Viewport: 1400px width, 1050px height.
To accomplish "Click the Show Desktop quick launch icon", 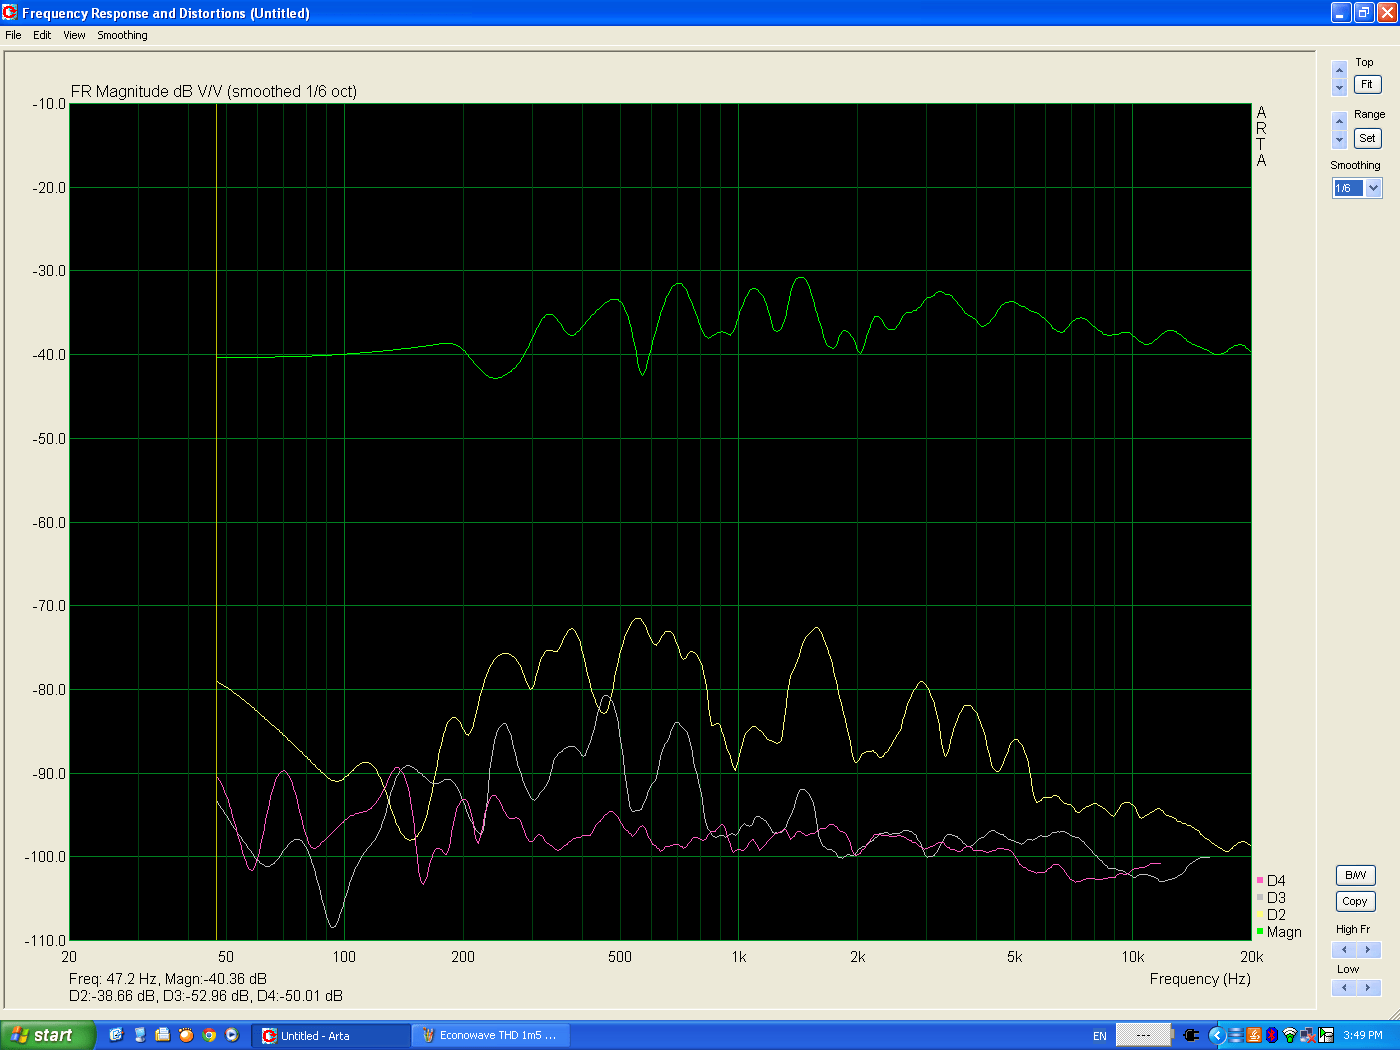I will tap(139, 1035).
